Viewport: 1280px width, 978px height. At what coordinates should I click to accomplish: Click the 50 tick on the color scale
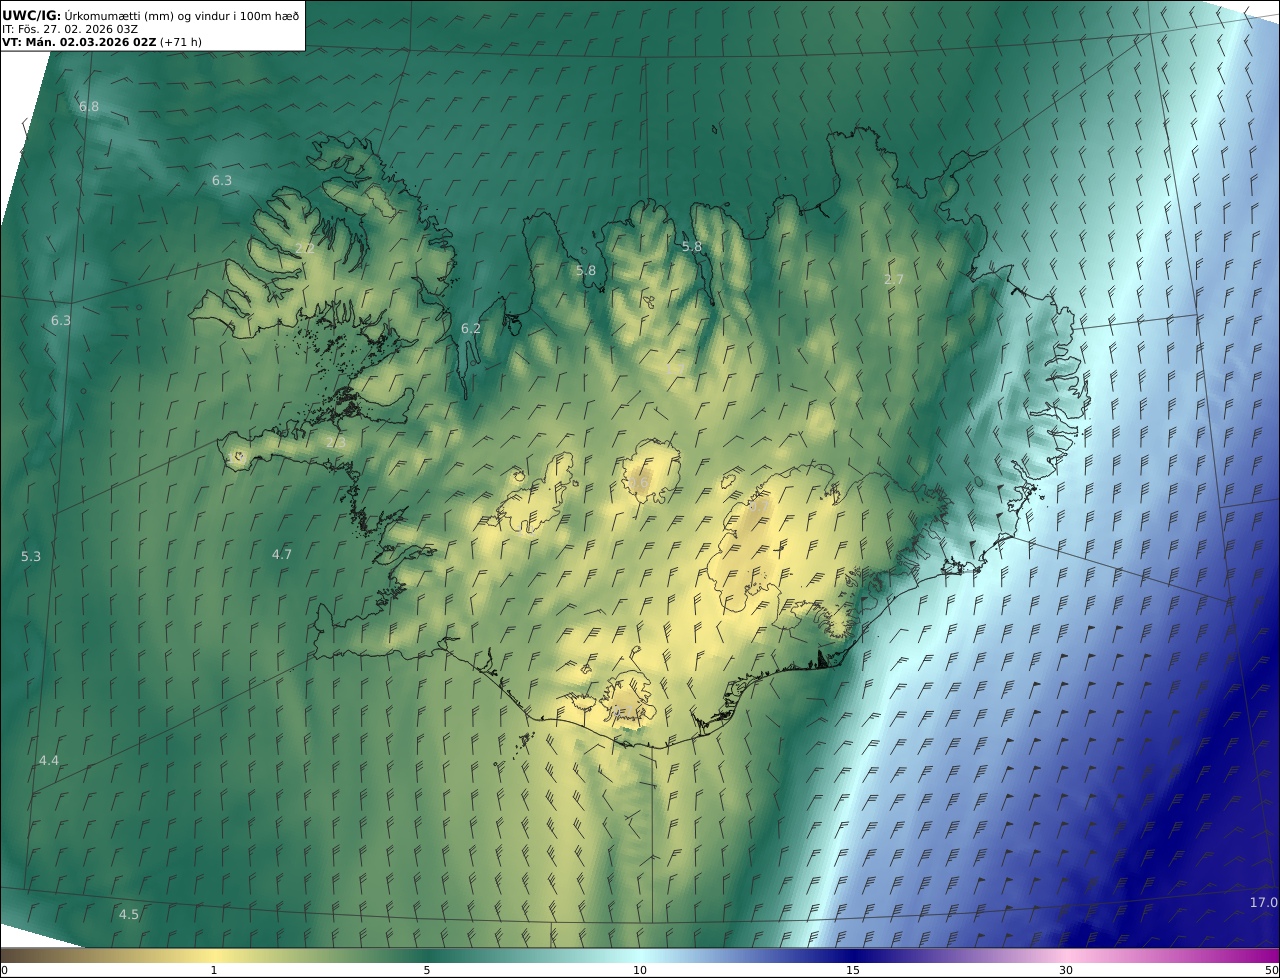[1272, 970]
